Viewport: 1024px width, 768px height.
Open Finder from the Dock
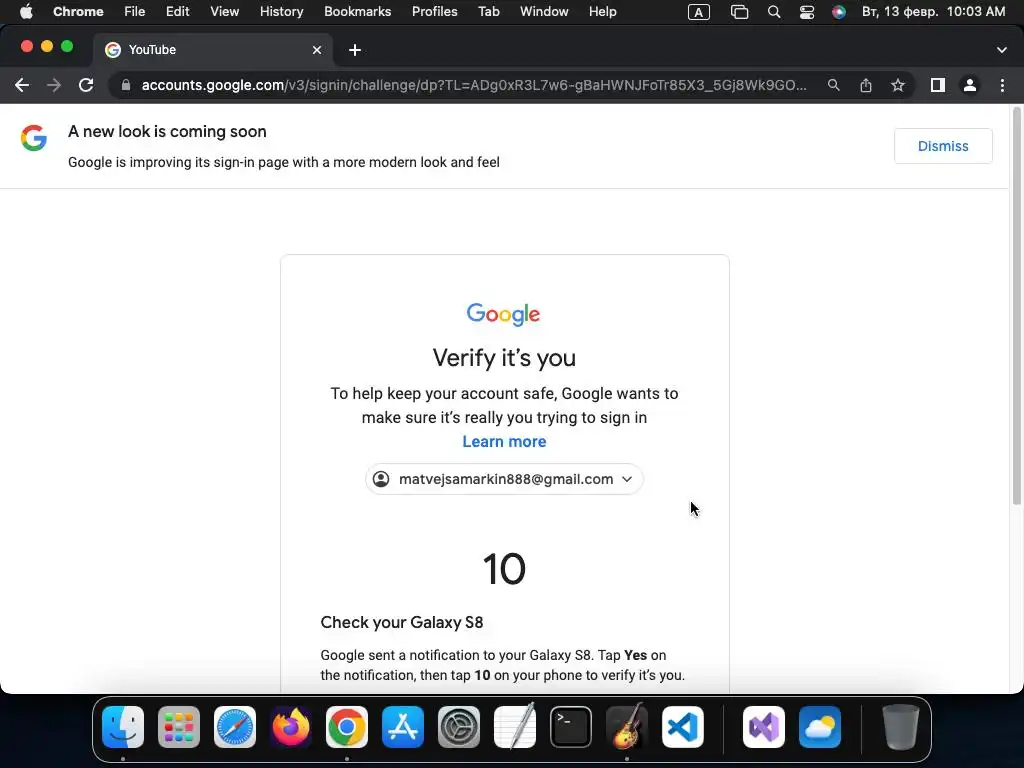[x=123, y=727]
